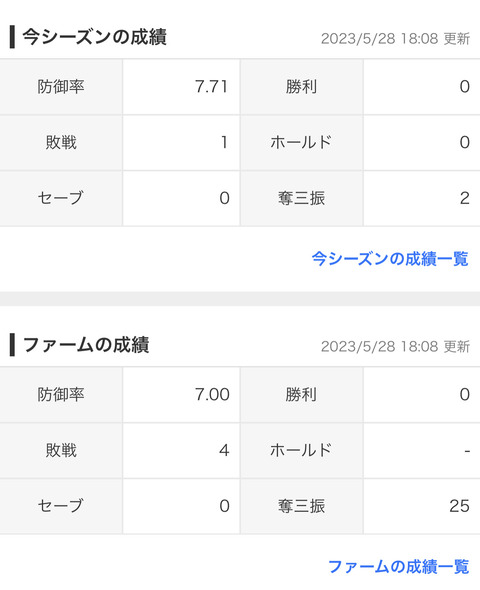480x590 pixels.
Task: Click the season ホールド label cell
Action: tap(302, 142)
